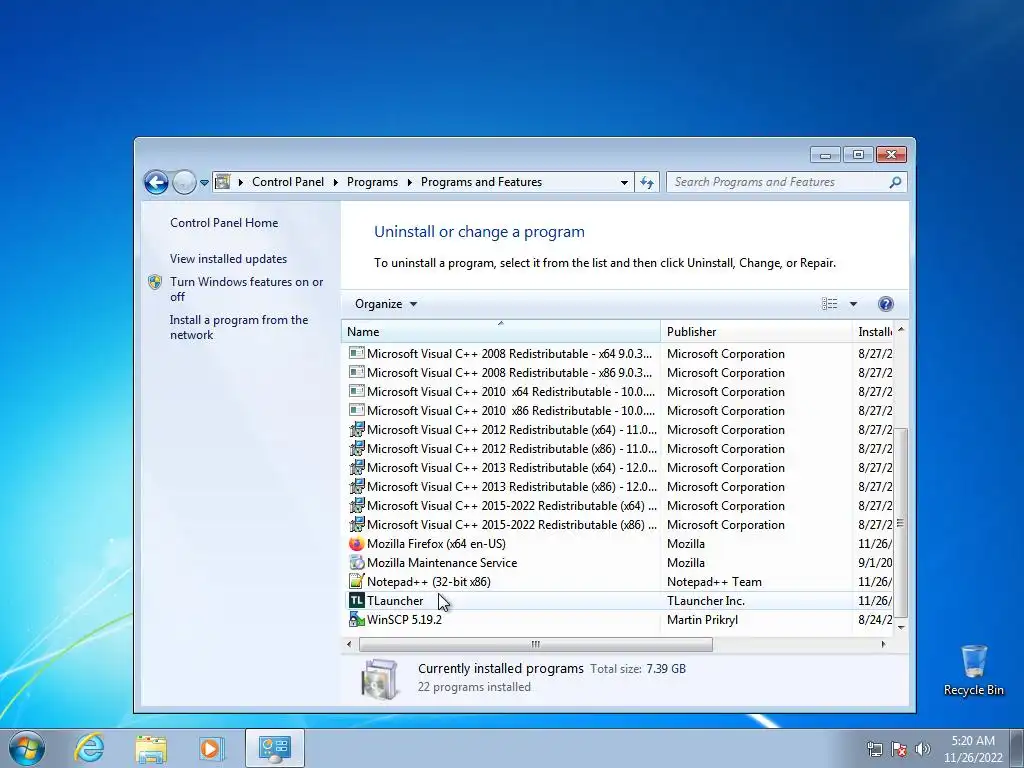This screenshot has height=768, width=1024.
Task: Click vertical scrollbar down arrow
Action: pos(901,627)
